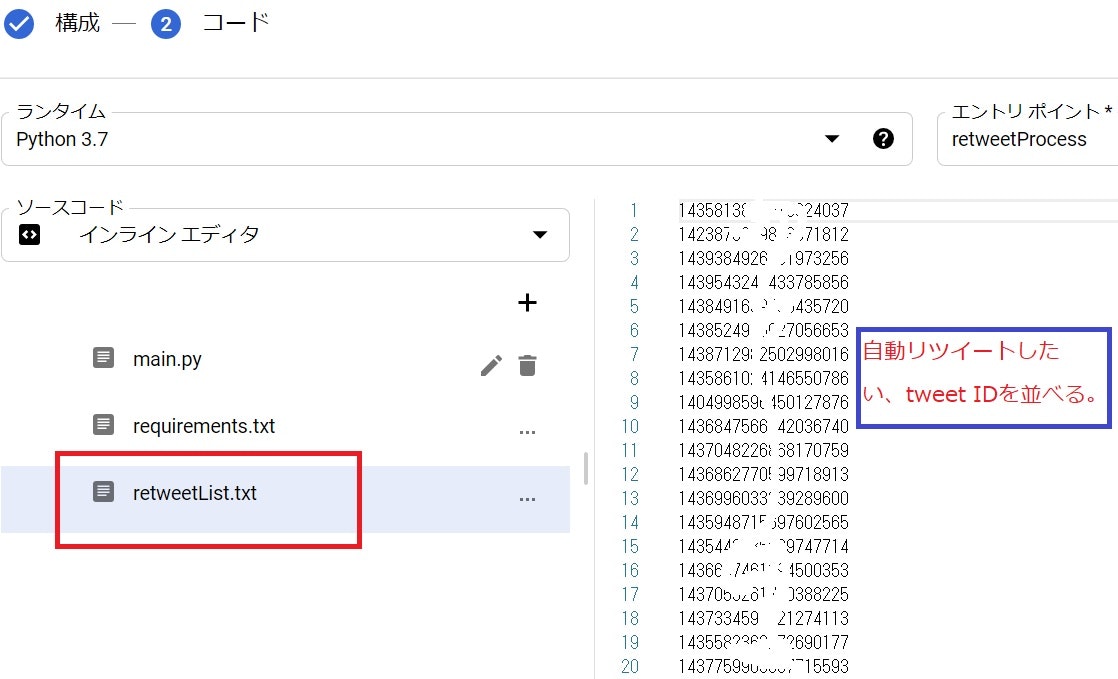Screen dimensions: 1118x679
Task: Click line number 1 in the editor gutter
Action: 633,210
